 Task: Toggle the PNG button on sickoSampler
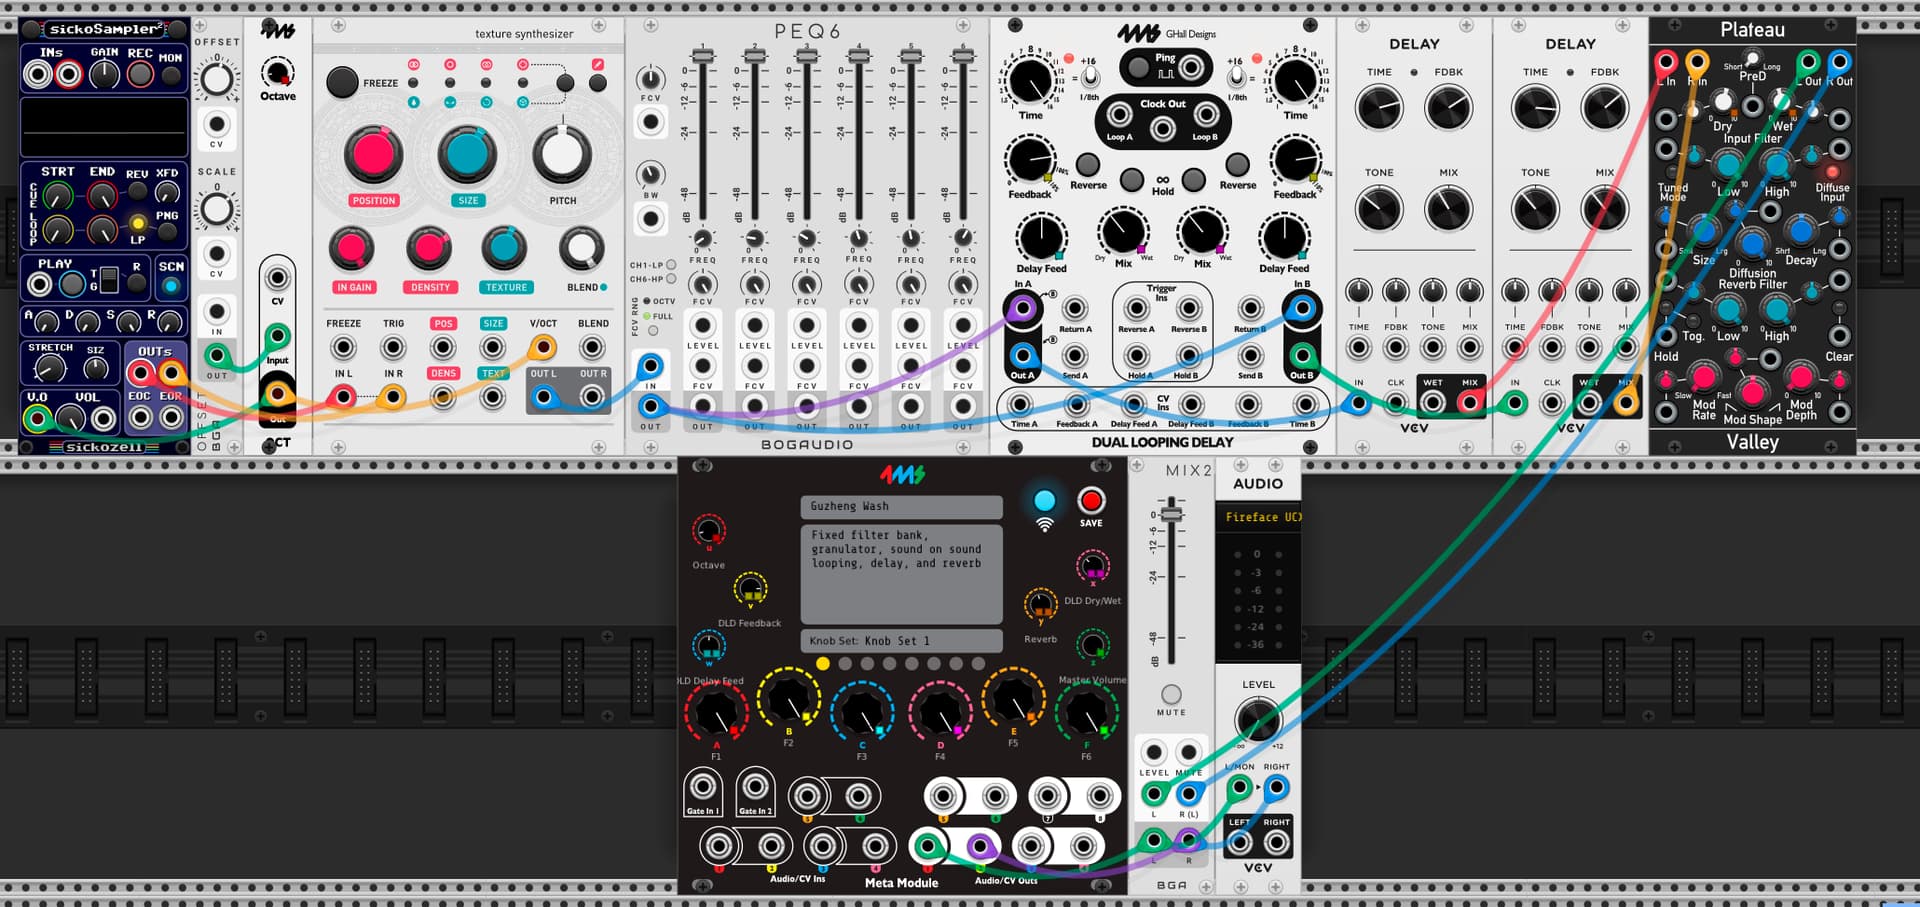coord(167,232)
